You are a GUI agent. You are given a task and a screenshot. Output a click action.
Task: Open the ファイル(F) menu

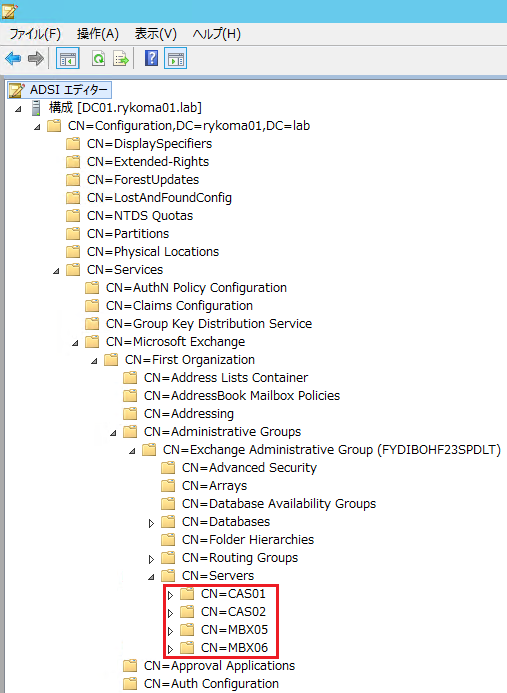click(35, 34)
